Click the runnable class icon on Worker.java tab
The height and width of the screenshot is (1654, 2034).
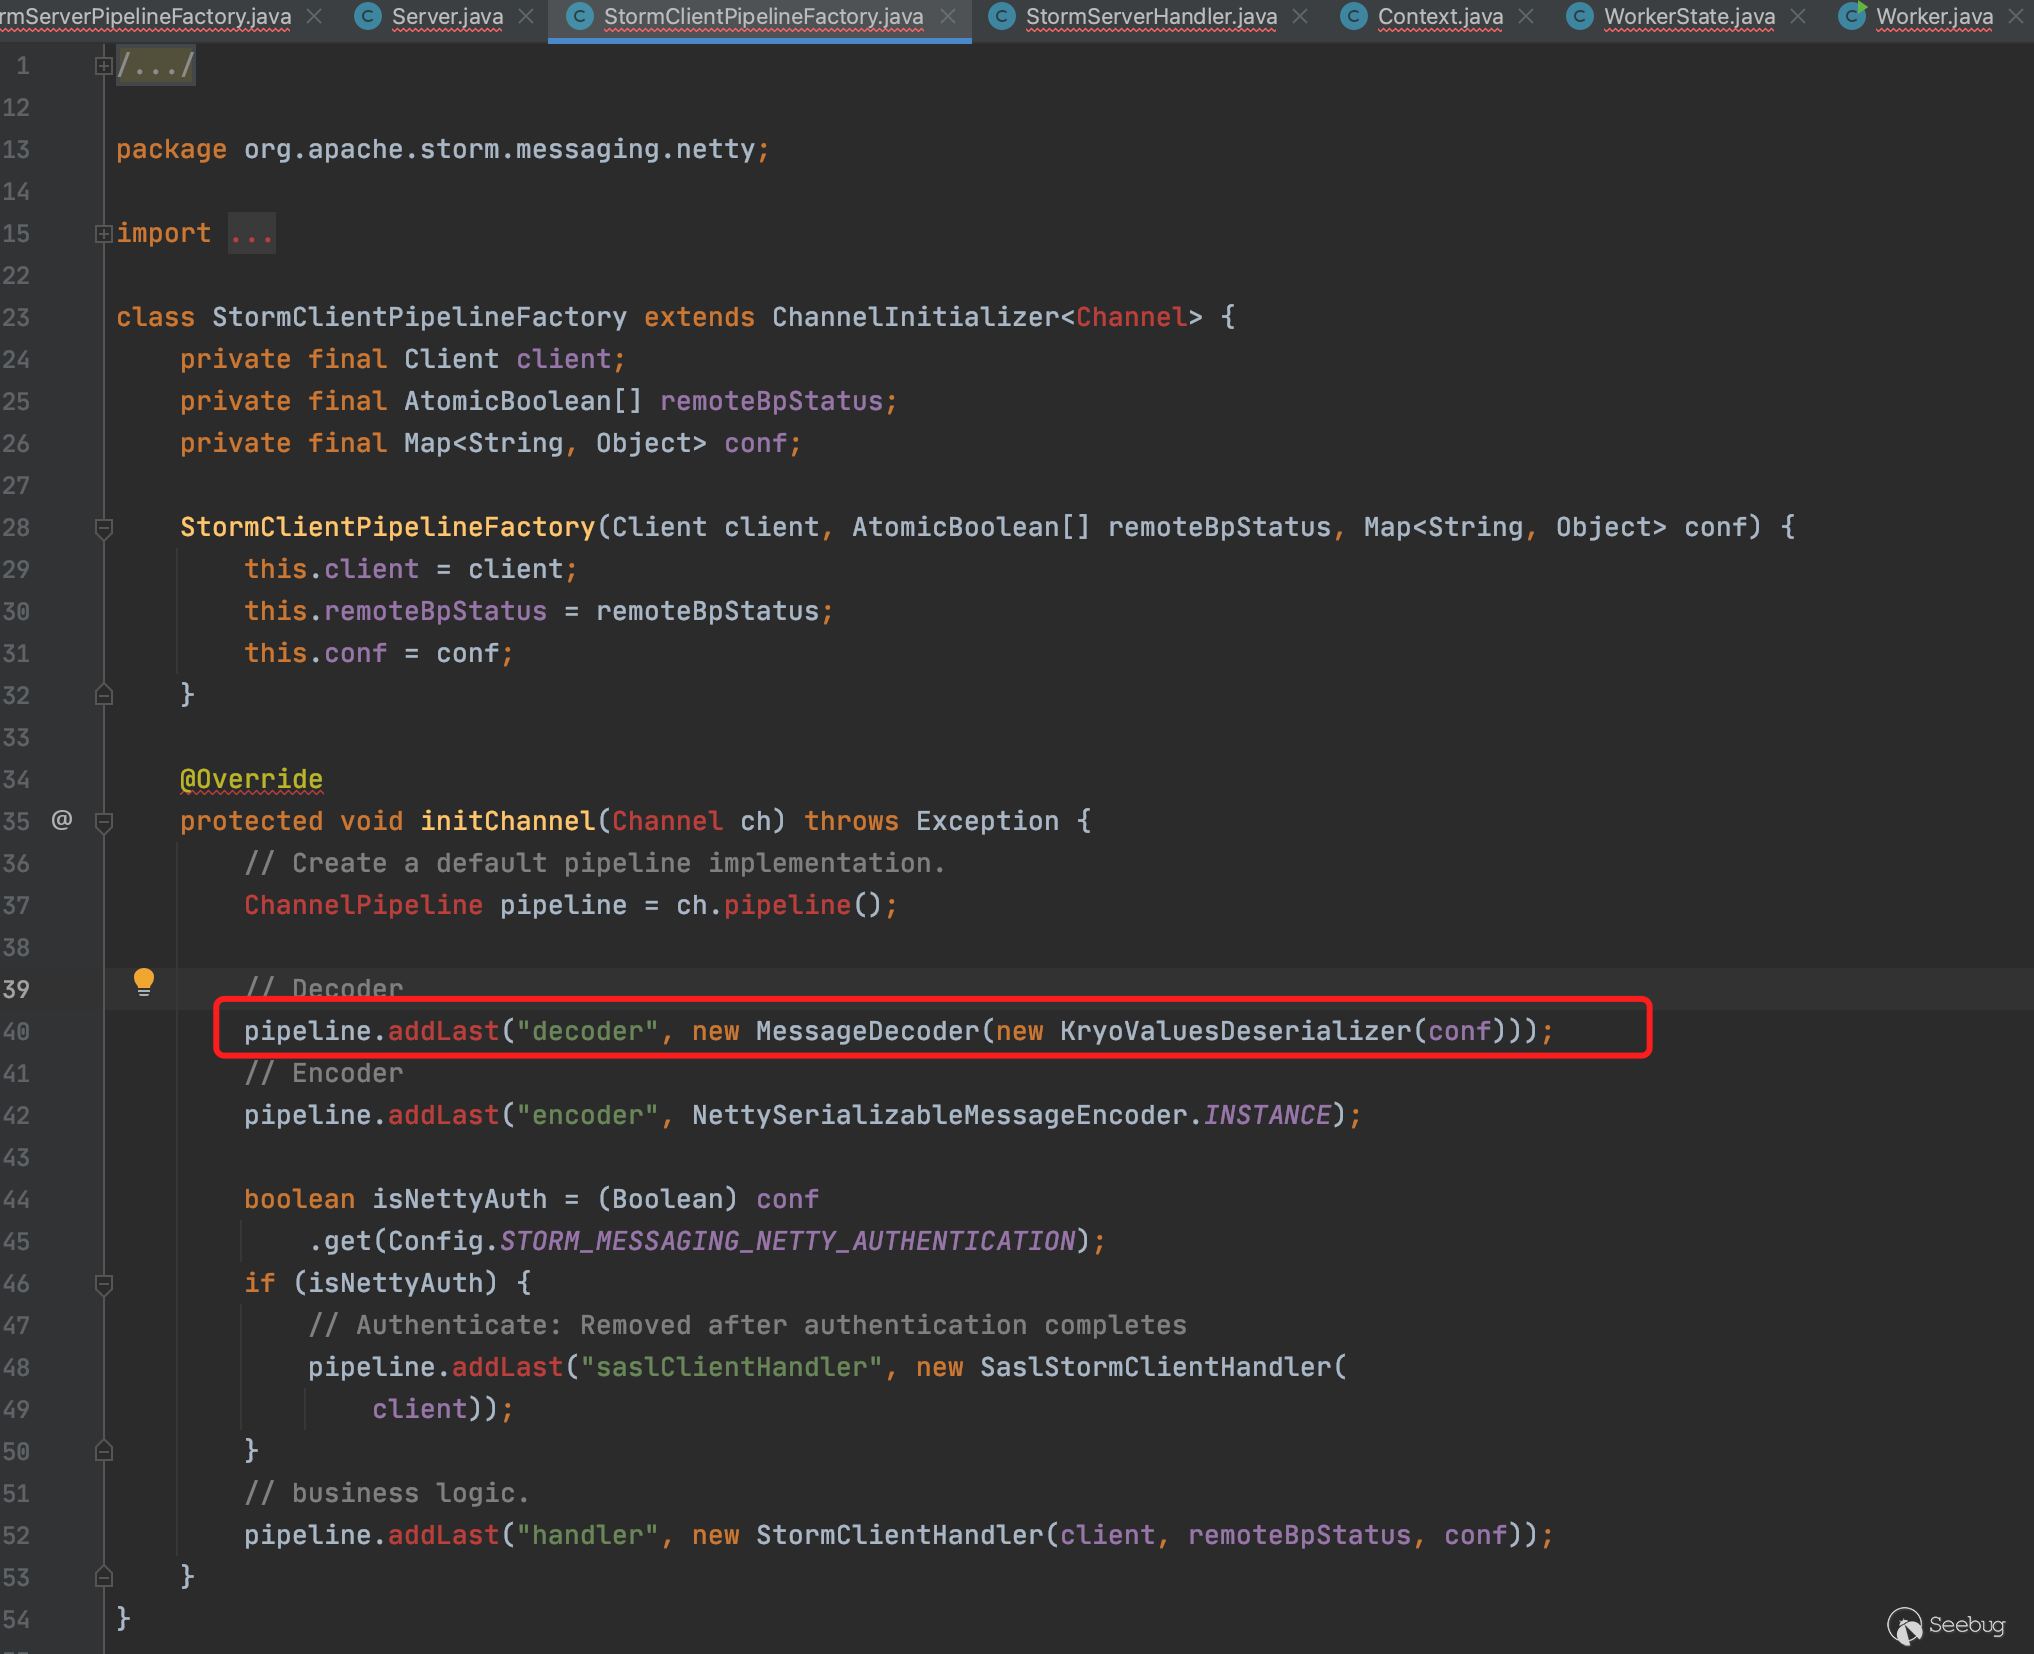(x=1852, y=16)
